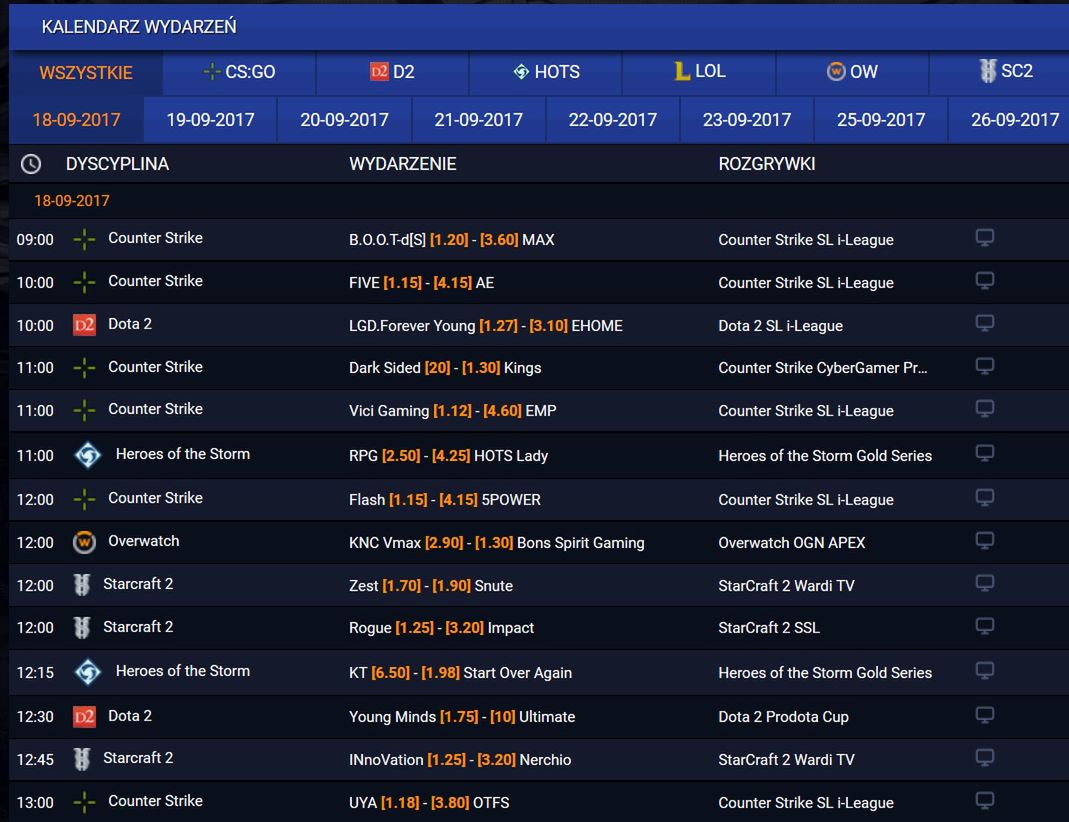Click the Dota 2 icon in the 12:30 row

click(84, 716)
